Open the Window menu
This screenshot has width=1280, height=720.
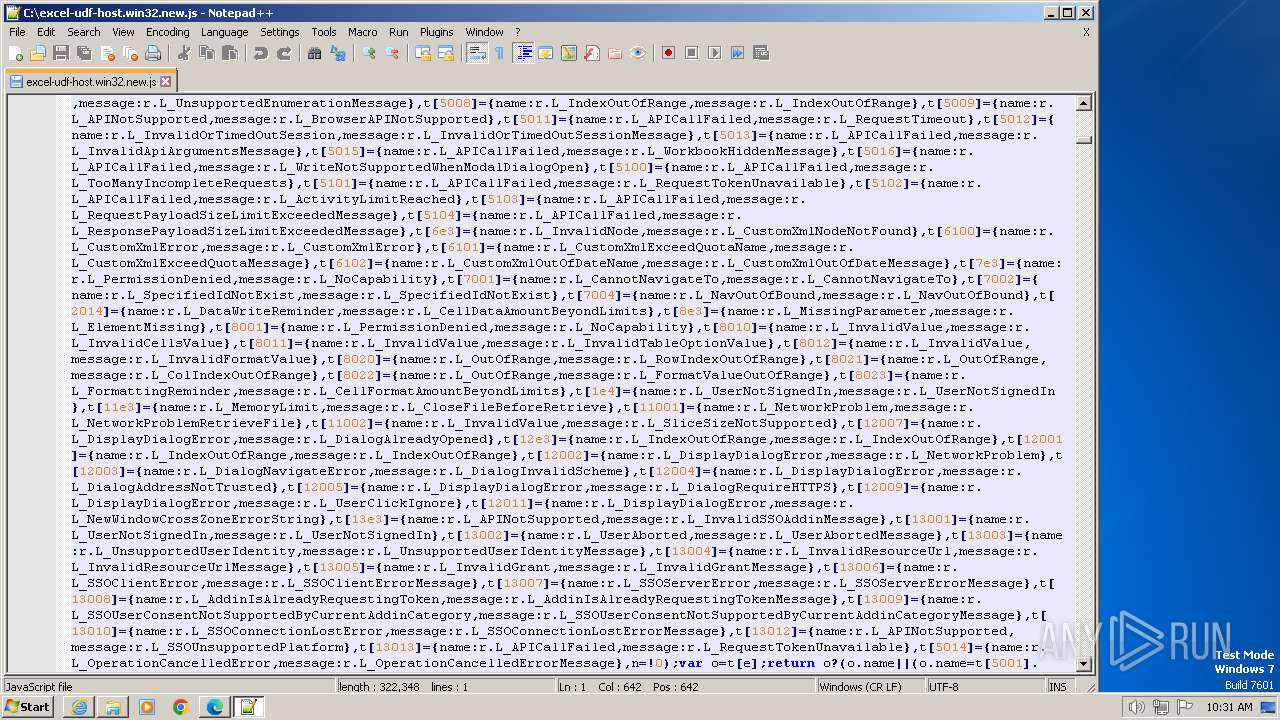(485, 32)
